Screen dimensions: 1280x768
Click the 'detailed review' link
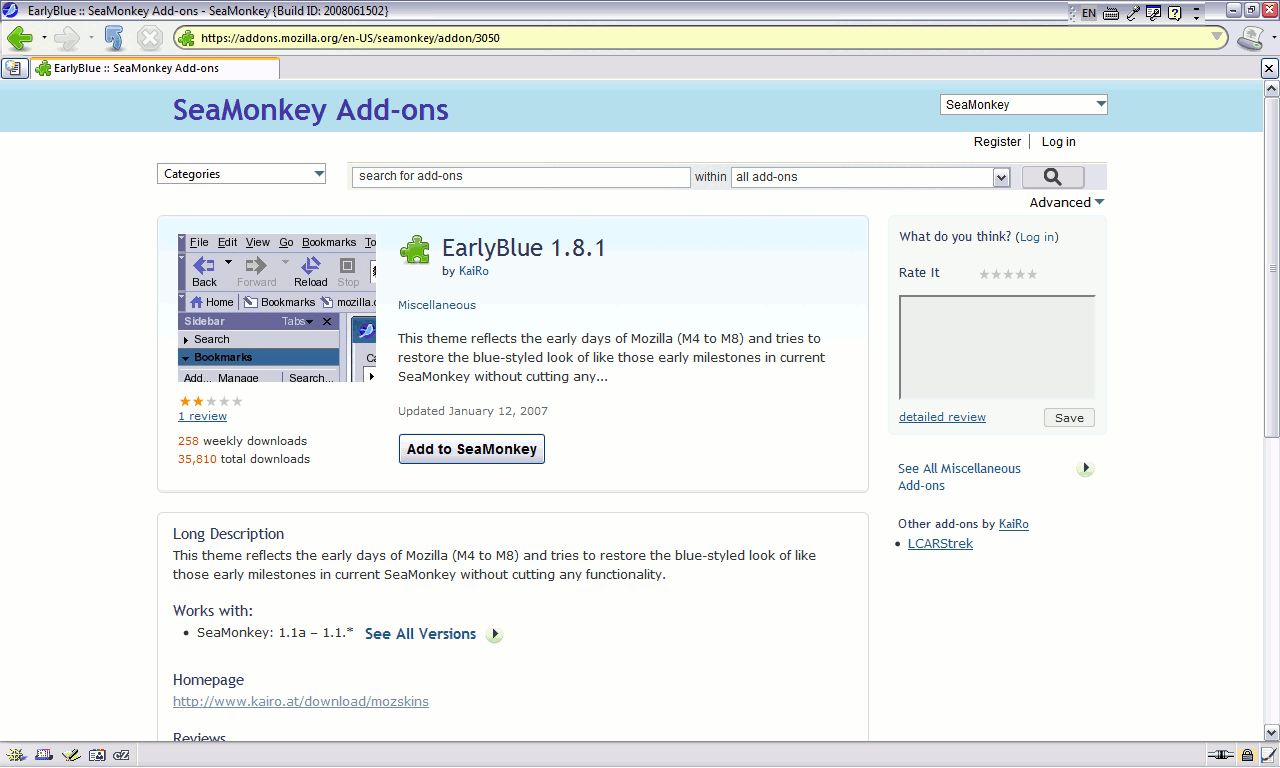[942, 417]
